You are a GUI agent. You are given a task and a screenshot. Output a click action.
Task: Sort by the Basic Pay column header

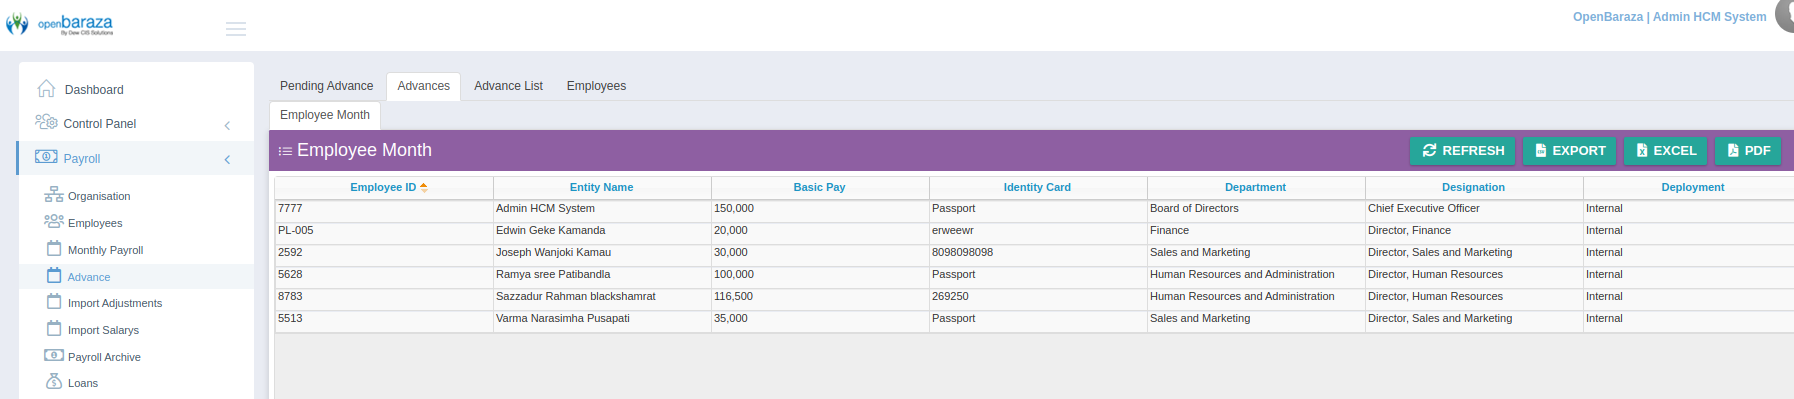pos(819,187)
